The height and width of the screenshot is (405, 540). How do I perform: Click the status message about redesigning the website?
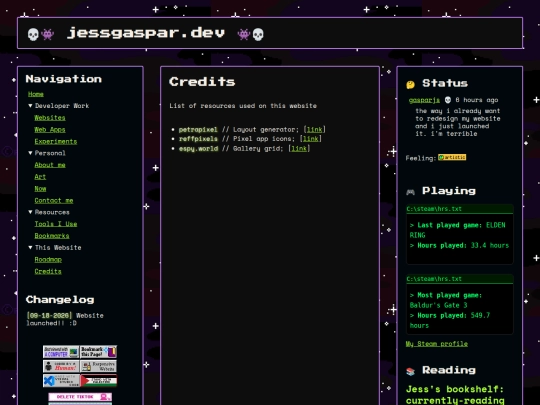point(458,122)
